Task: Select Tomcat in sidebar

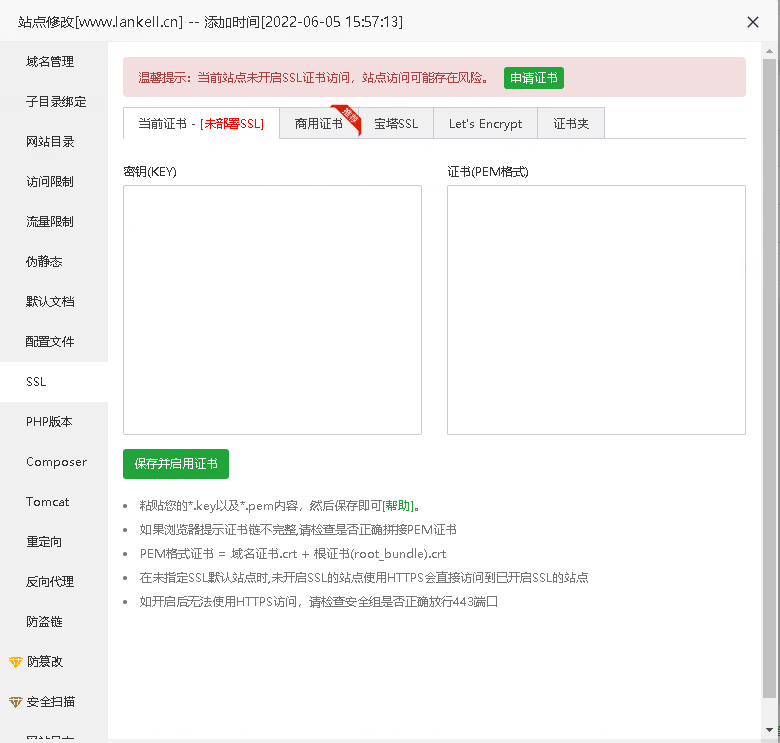Action: click(48, 502)
